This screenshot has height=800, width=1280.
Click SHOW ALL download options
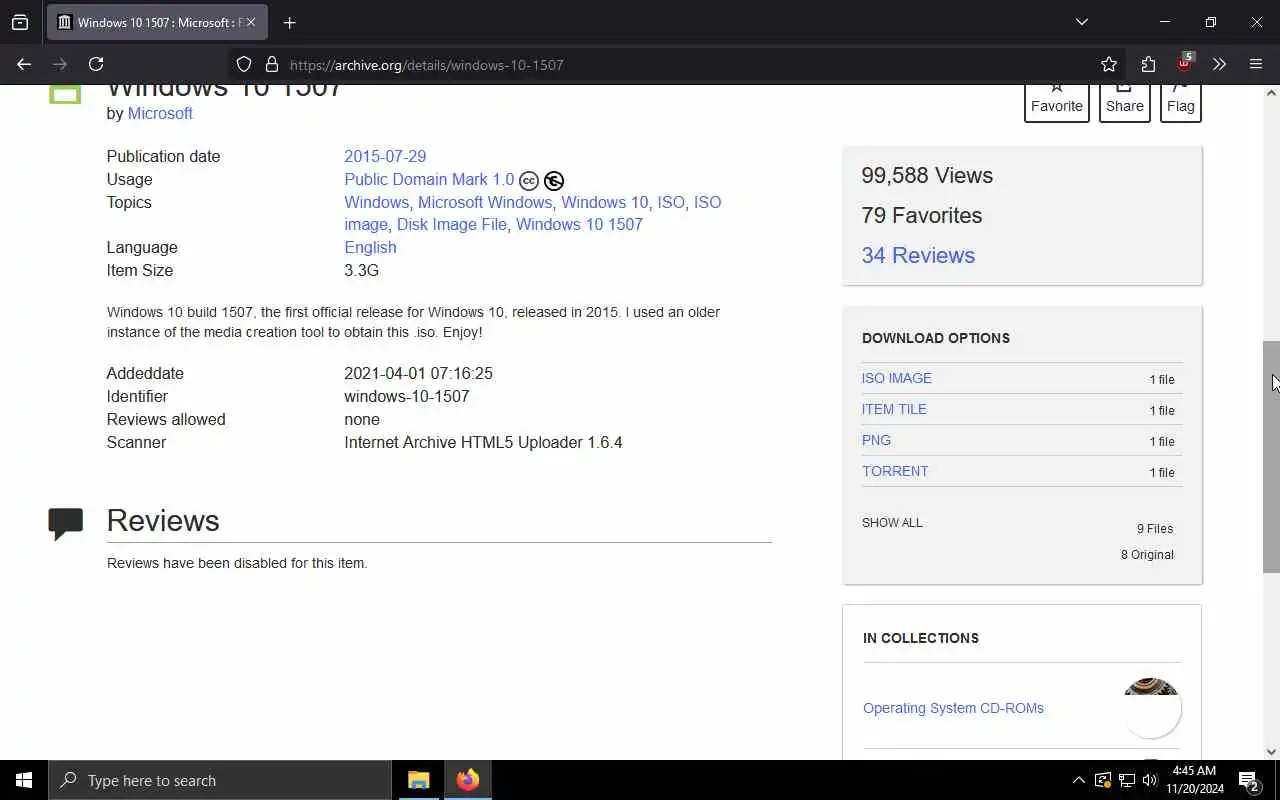coord(892,522)
